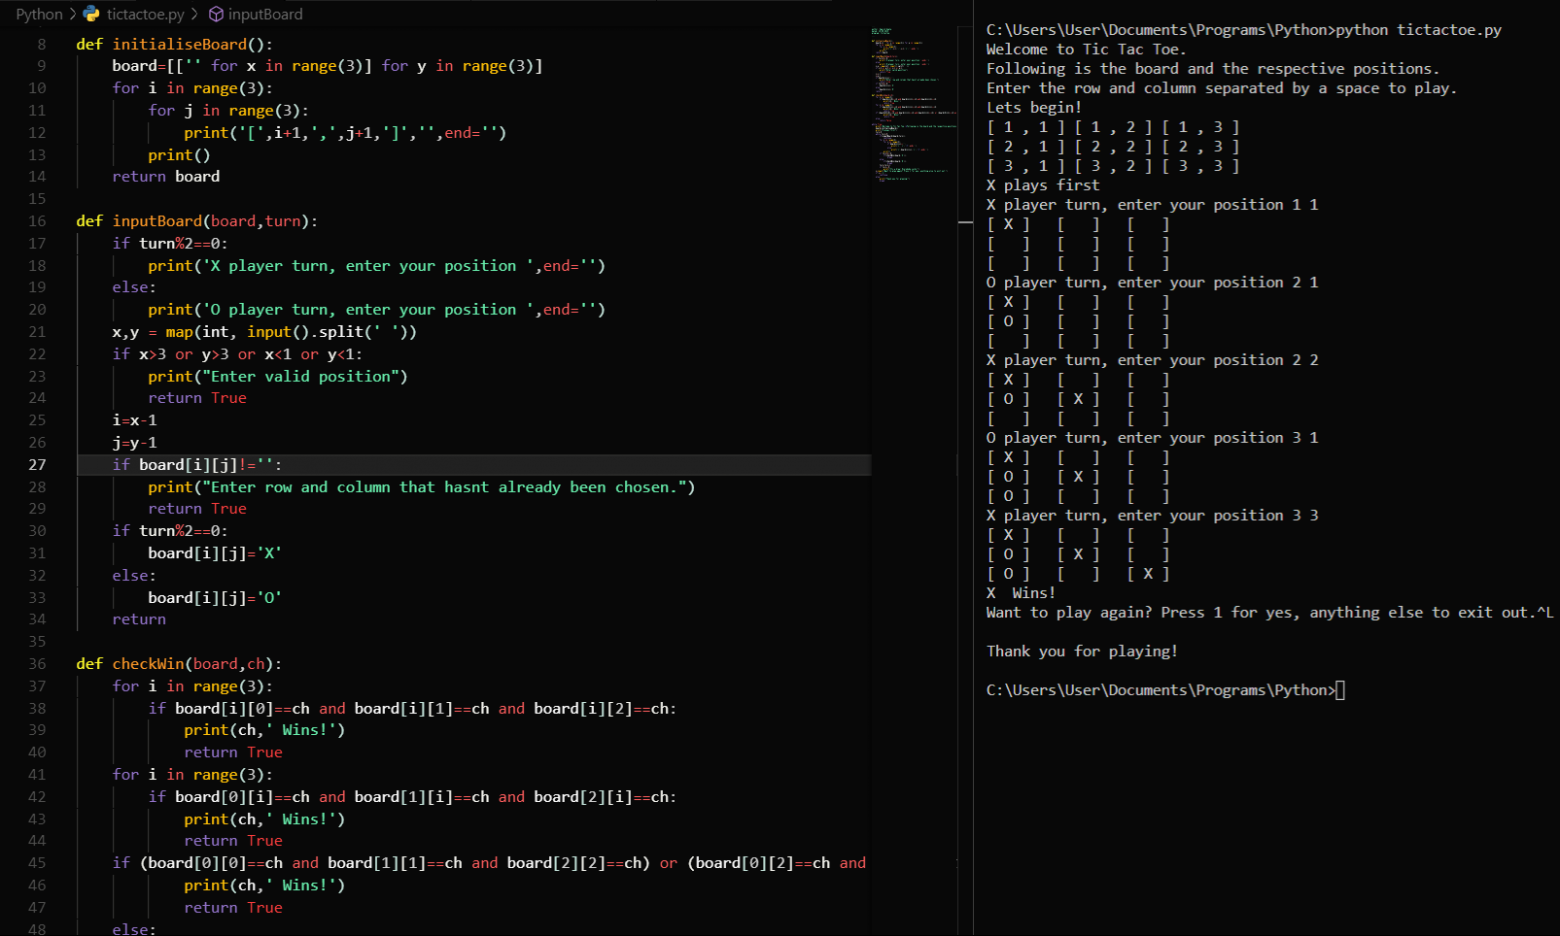Place cursor at the terminal command prompt
The image size is (1560, 936).
click(1340, 689)
